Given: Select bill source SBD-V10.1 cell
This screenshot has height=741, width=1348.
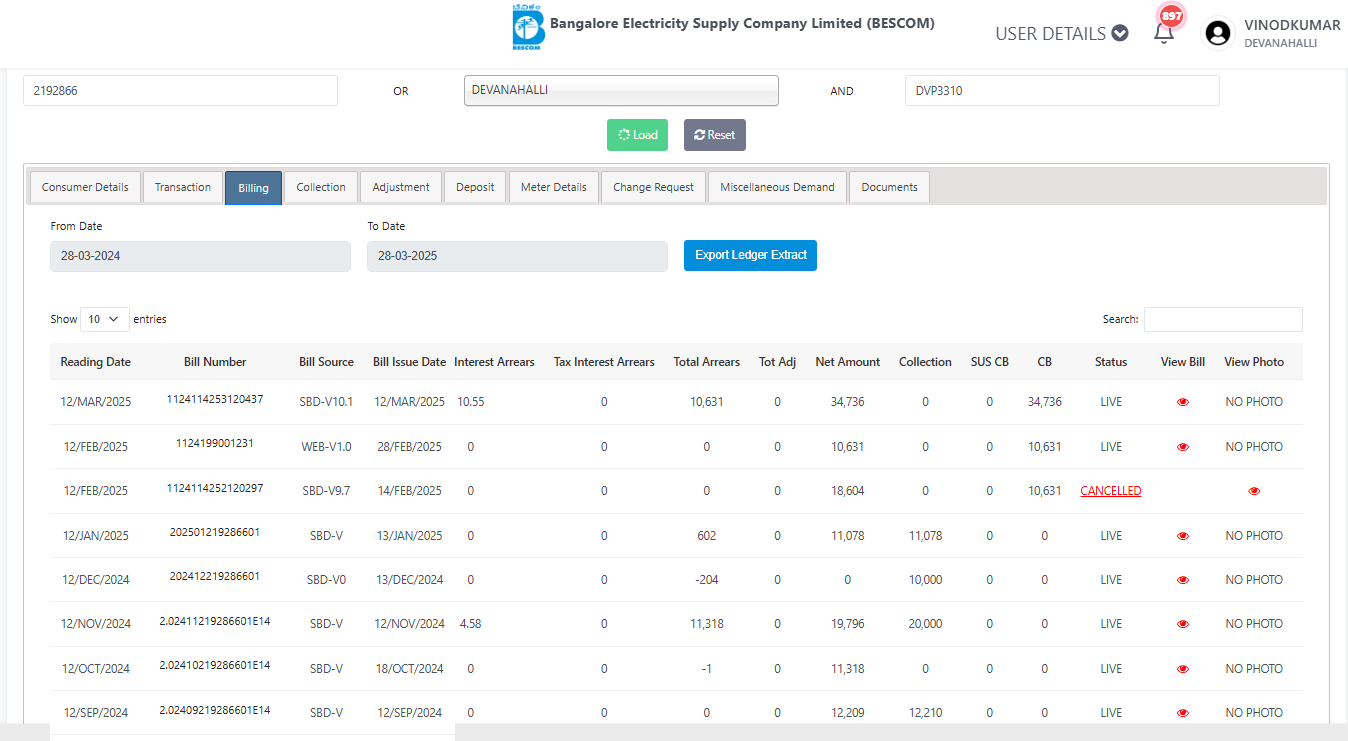Looking at the screenshot, I should (x=326, y=402).
